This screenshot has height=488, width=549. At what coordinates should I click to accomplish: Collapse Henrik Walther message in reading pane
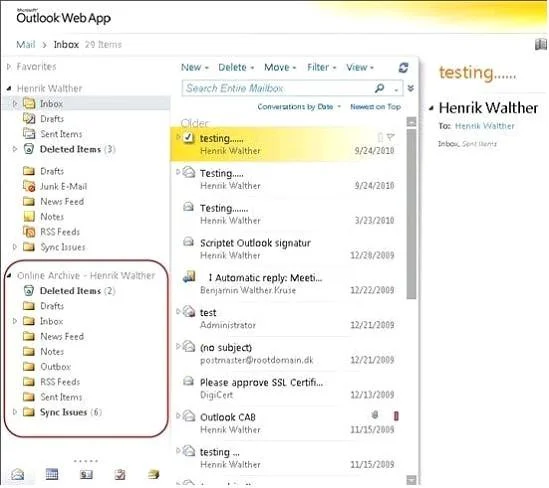pos(431,108)
